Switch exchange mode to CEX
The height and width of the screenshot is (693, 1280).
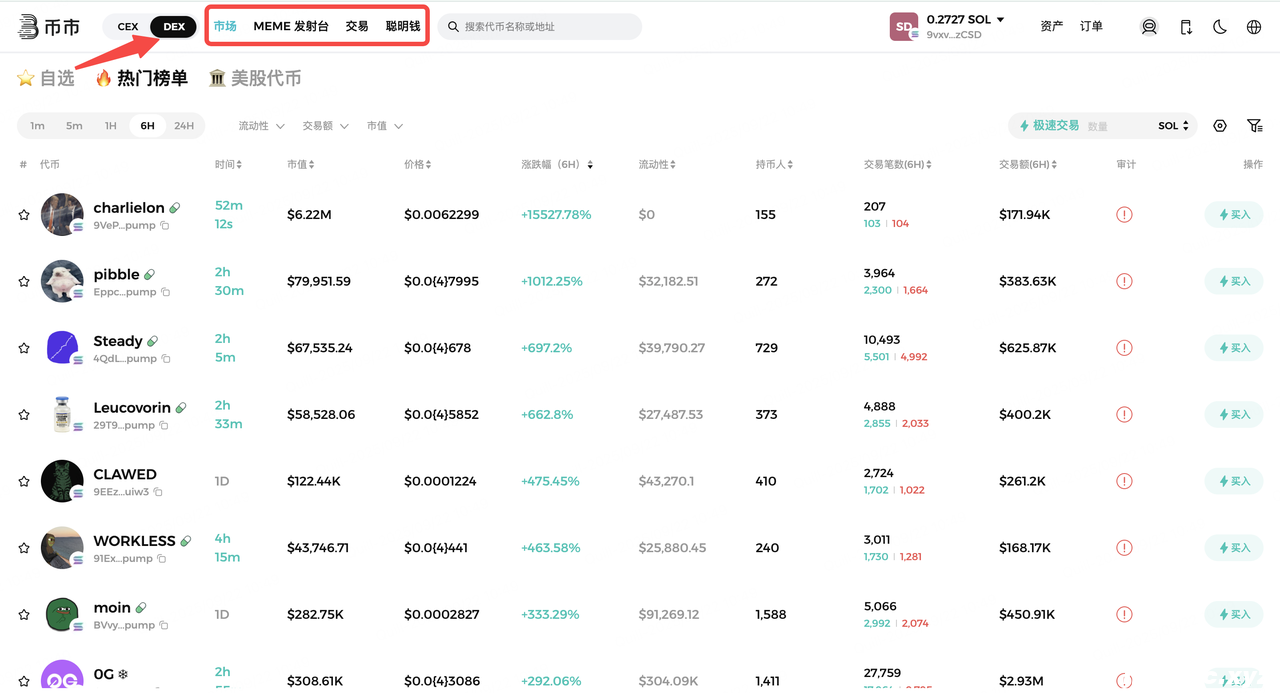coord(128,27)
